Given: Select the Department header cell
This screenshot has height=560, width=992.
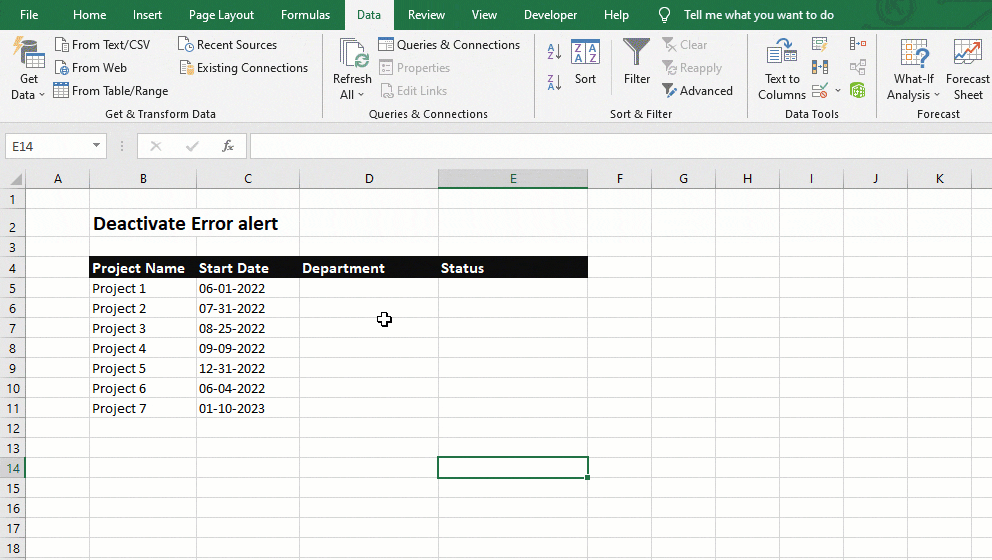Looking at the screenshot, I should pyautogui.click(x=369, y=268).
